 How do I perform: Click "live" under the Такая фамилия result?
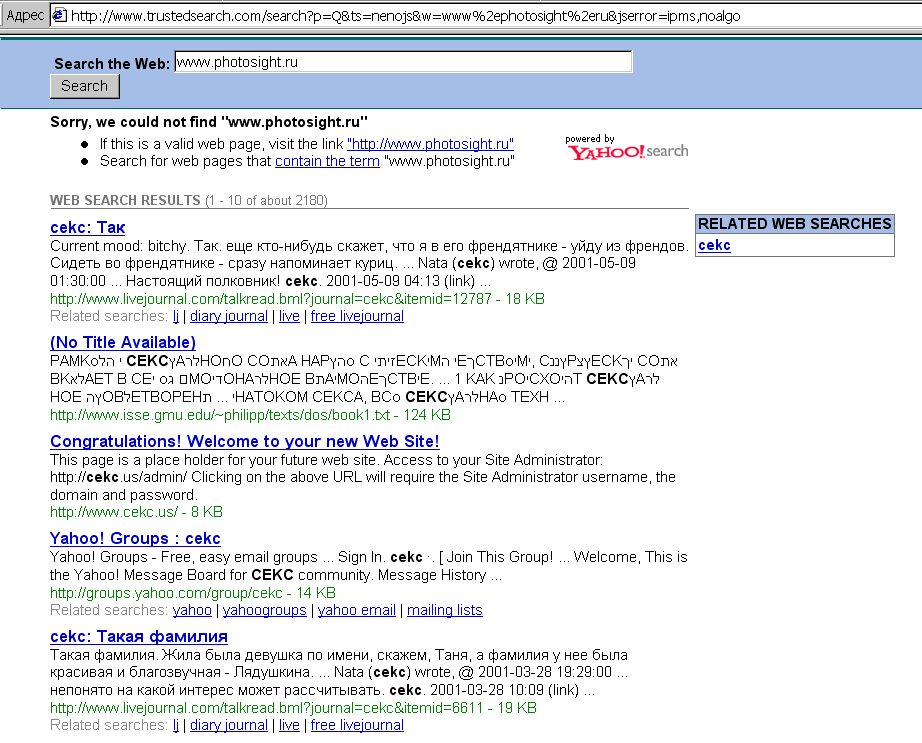(x=289, y=725)
